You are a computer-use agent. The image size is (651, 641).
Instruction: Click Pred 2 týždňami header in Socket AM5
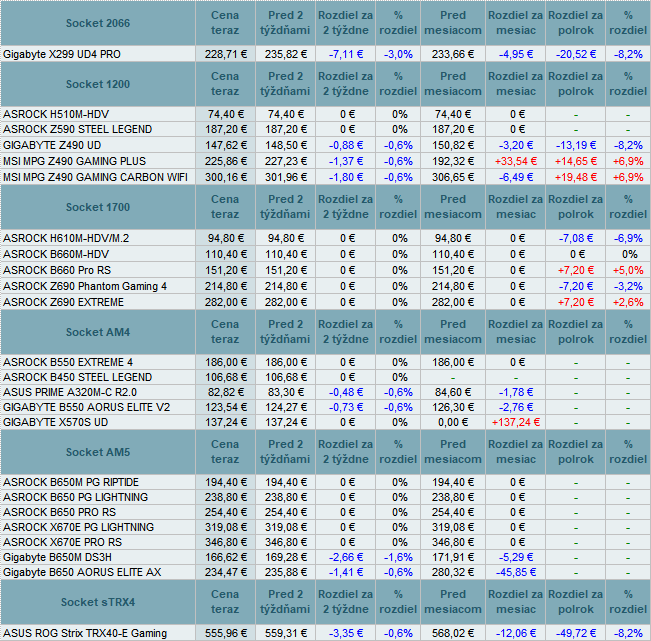(285, 452)
